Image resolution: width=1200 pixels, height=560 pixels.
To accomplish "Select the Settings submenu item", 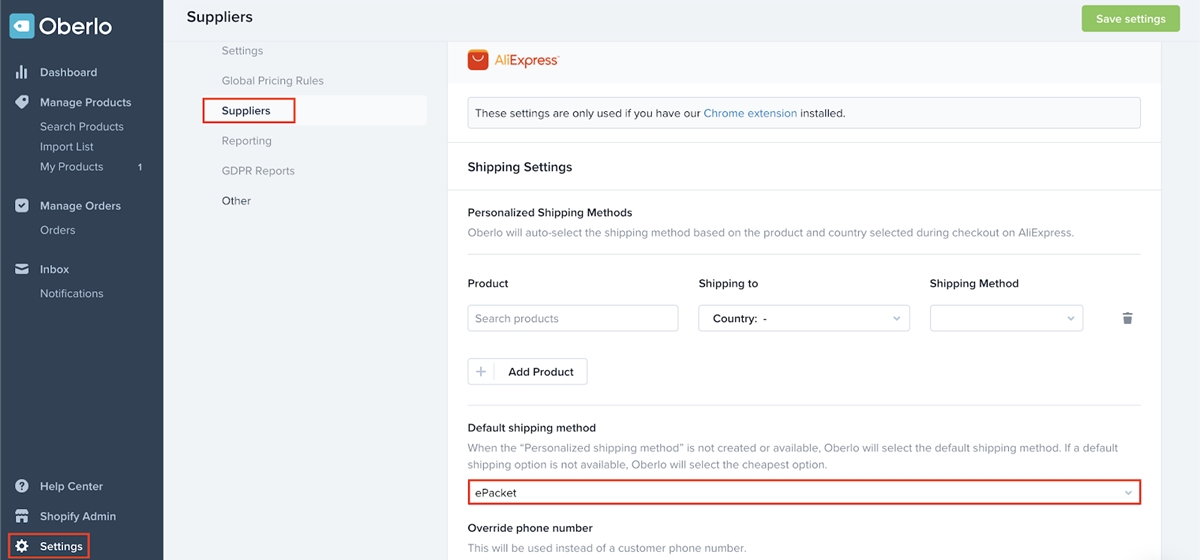I will (242, 50).
